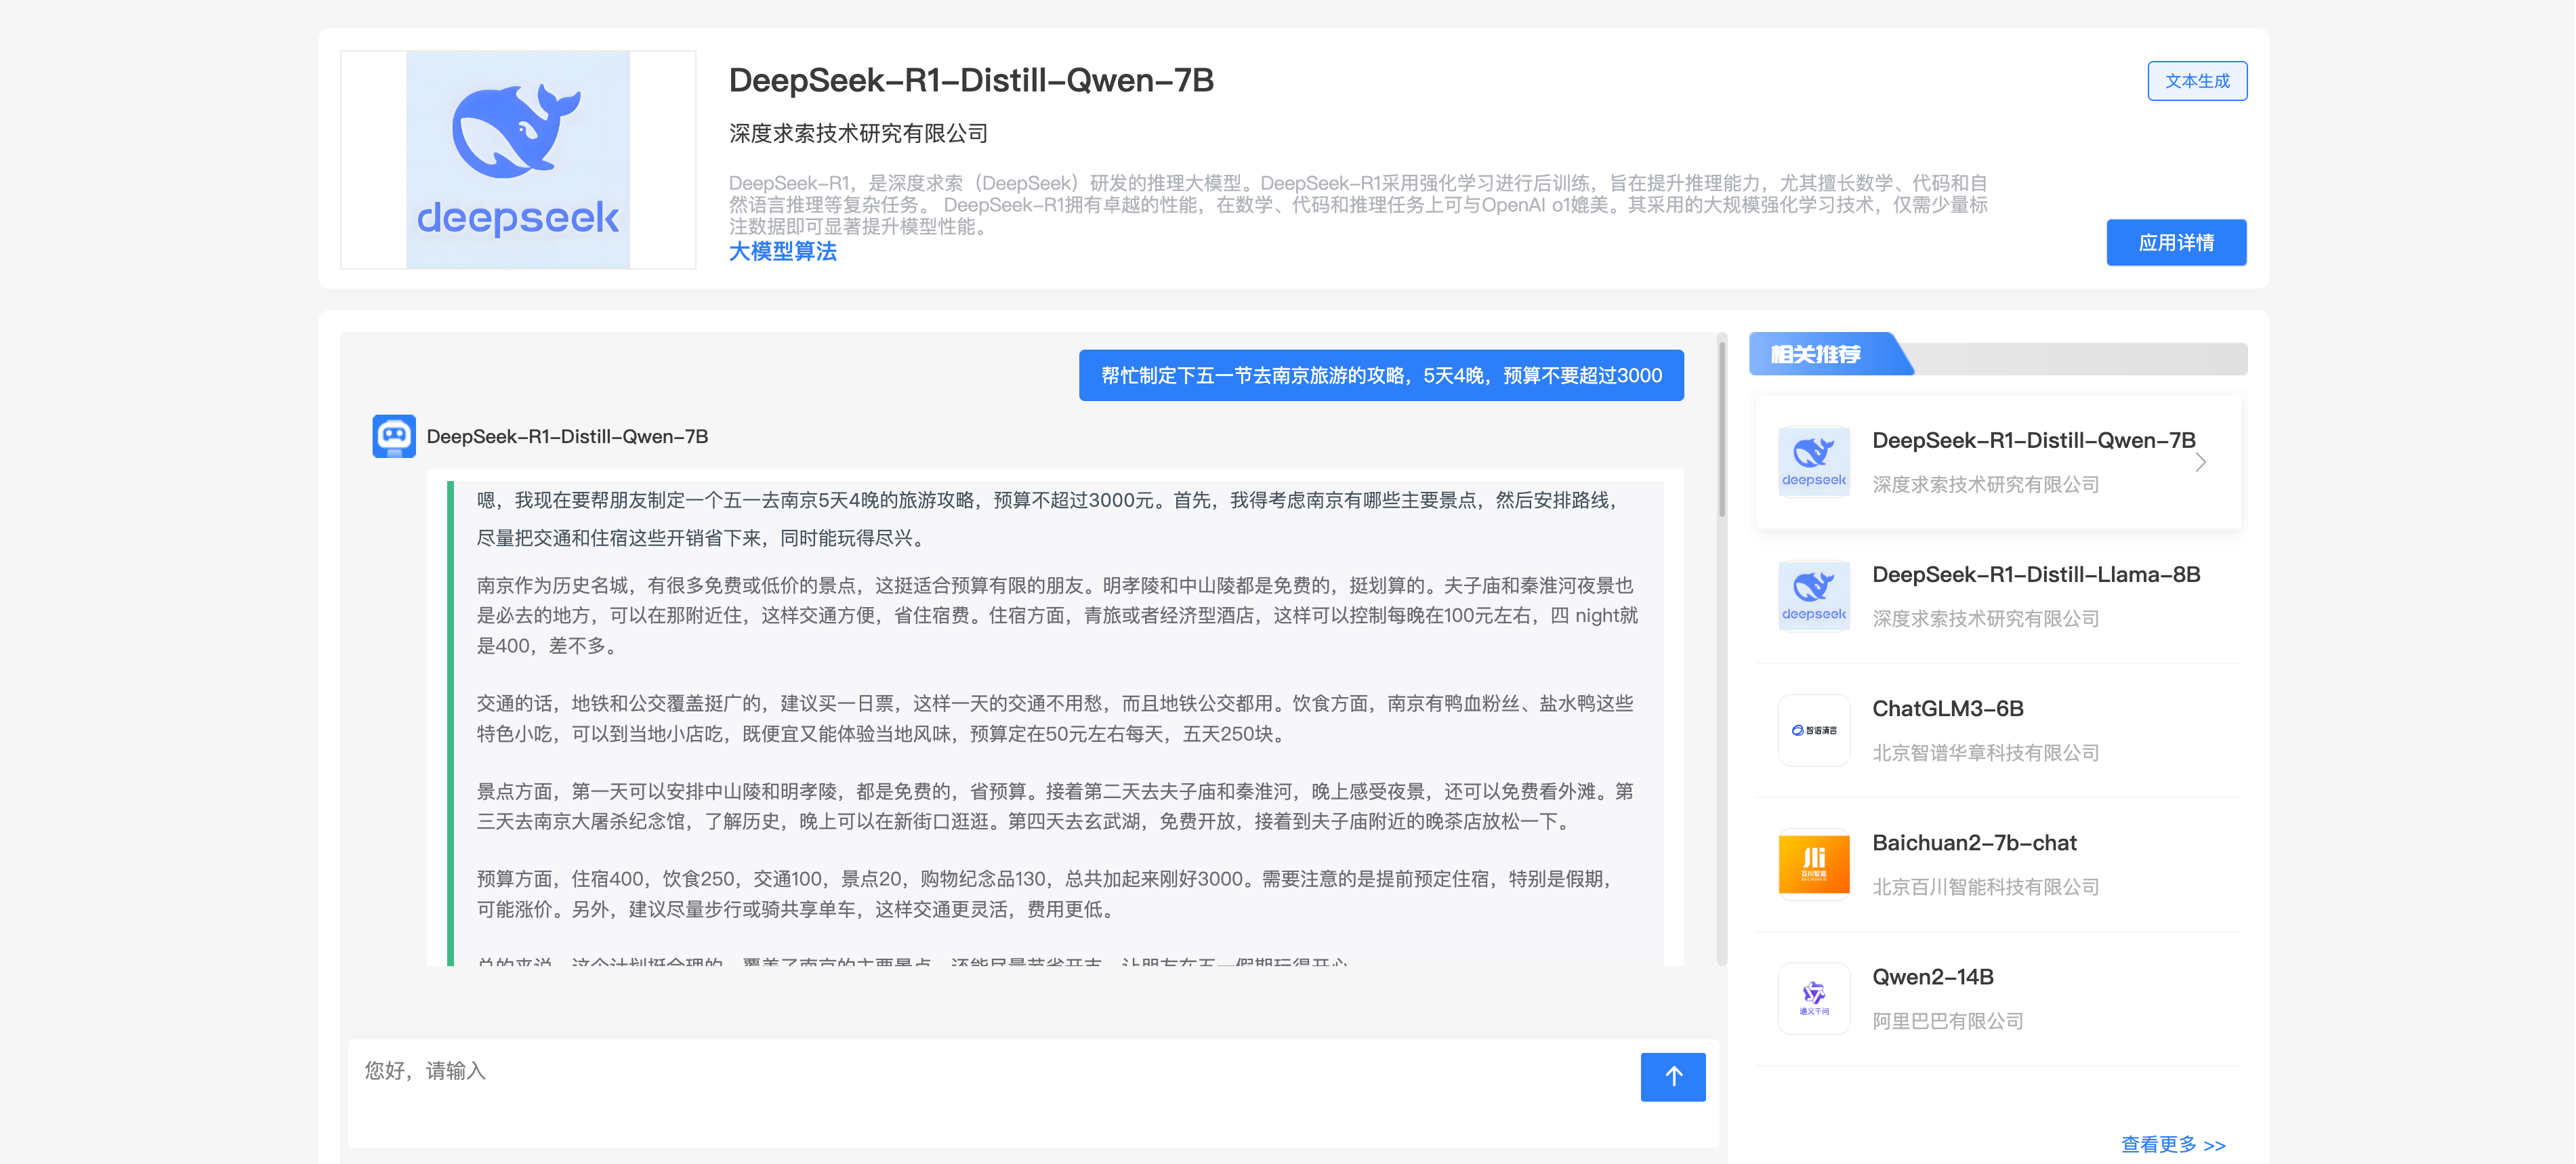Image resolution: width=2576 pixels, height=1164 pixels.
Task: Open the Baichuan2-7b-chat recommendation
Action: click(x=1998, y=864)
